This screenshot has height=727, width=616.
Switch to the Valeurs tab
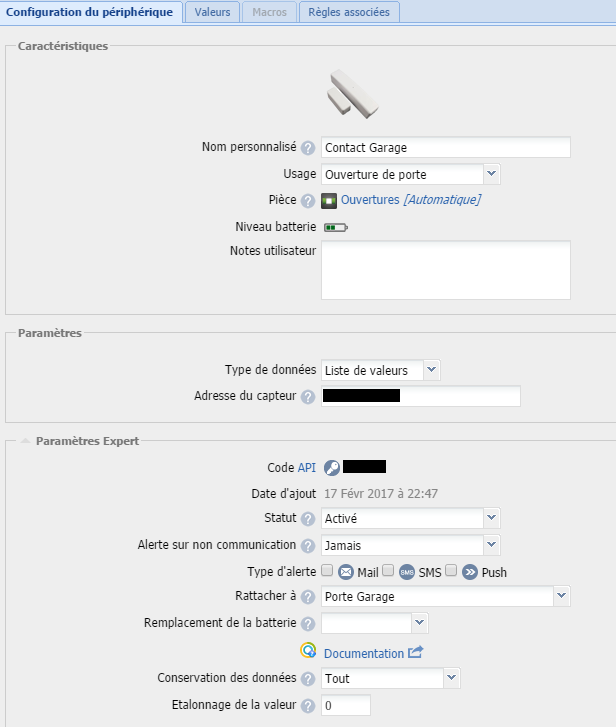point(212,12)
